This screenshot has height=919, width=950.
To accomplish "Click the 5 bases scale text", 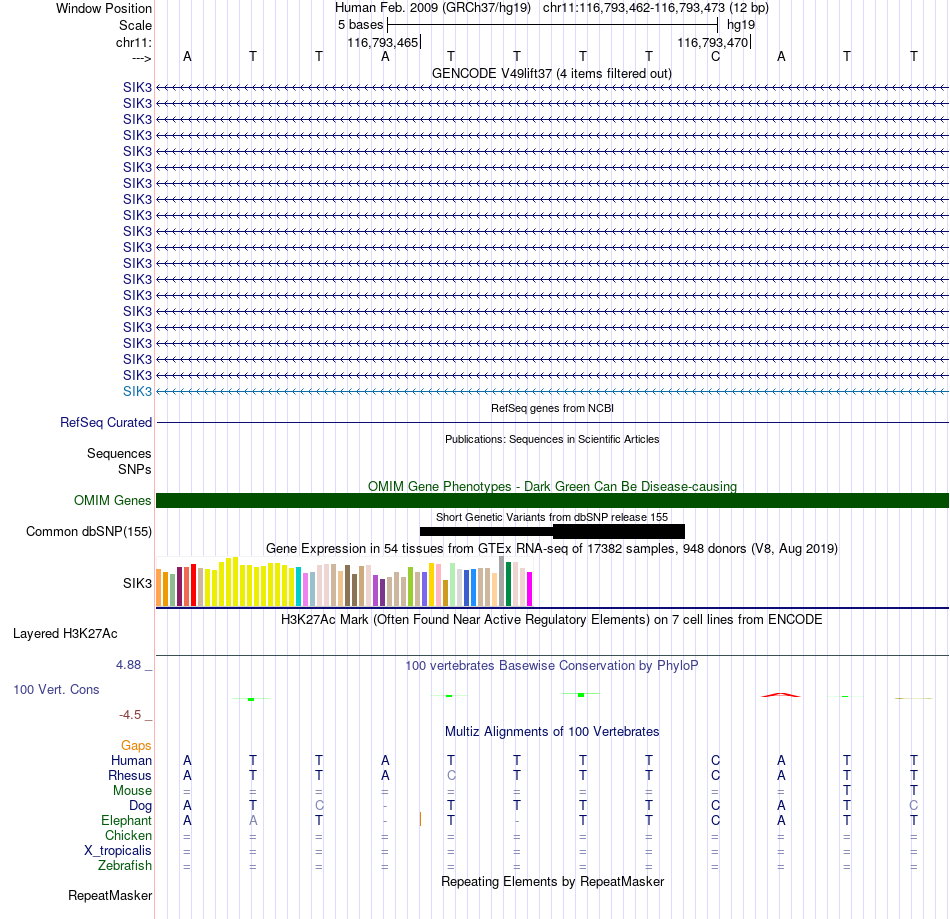I will coord(360,25).
